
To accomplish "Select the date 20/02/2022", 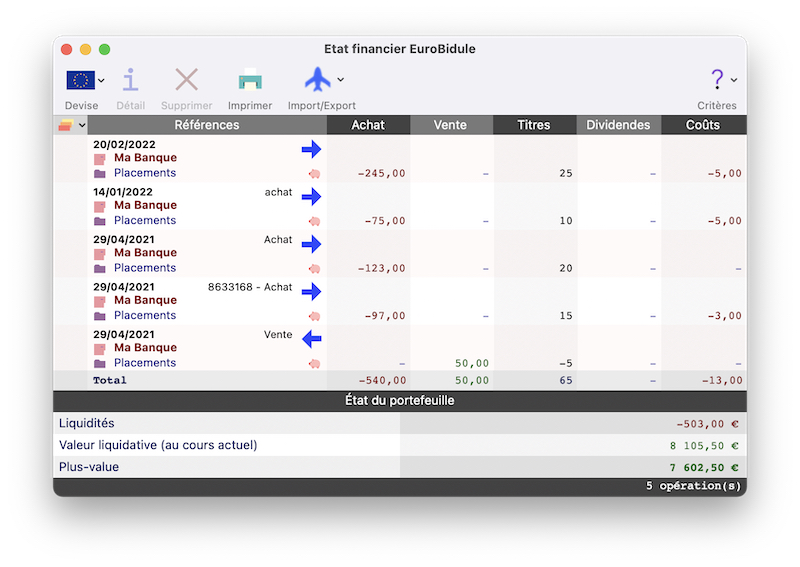I will [x=124, y=144].
